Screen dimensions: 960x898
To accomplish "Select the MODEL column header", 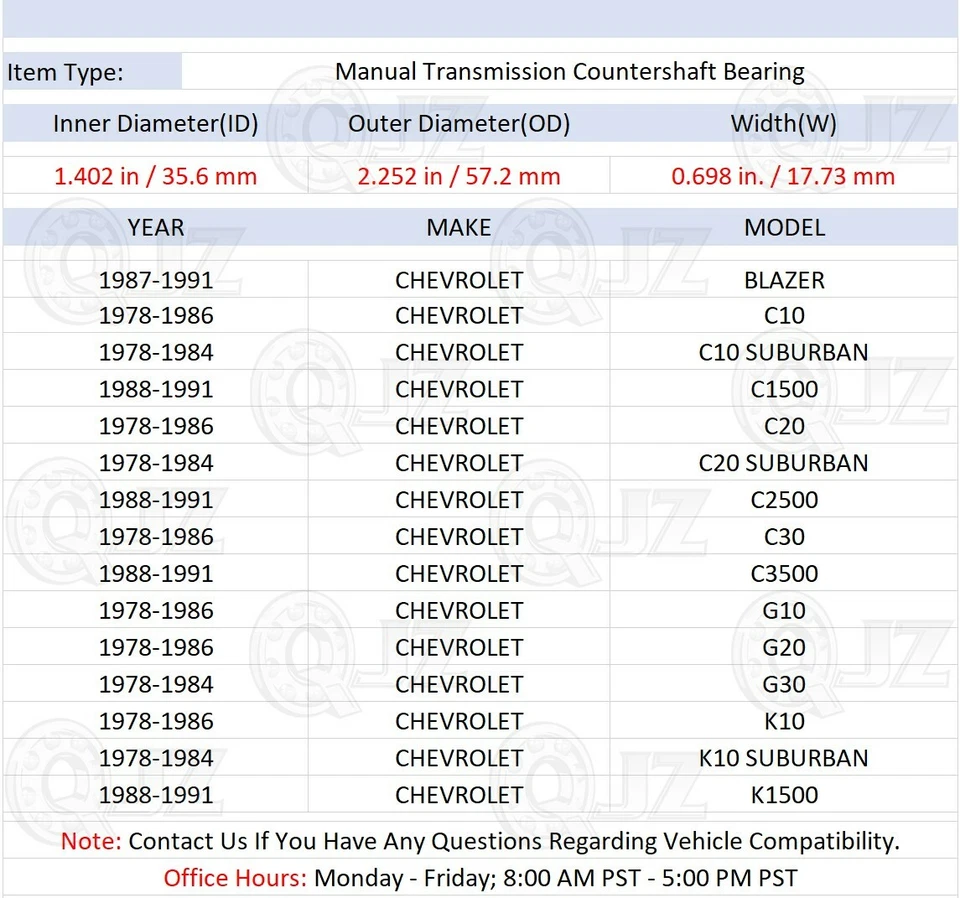I will (x=784, y=227).
